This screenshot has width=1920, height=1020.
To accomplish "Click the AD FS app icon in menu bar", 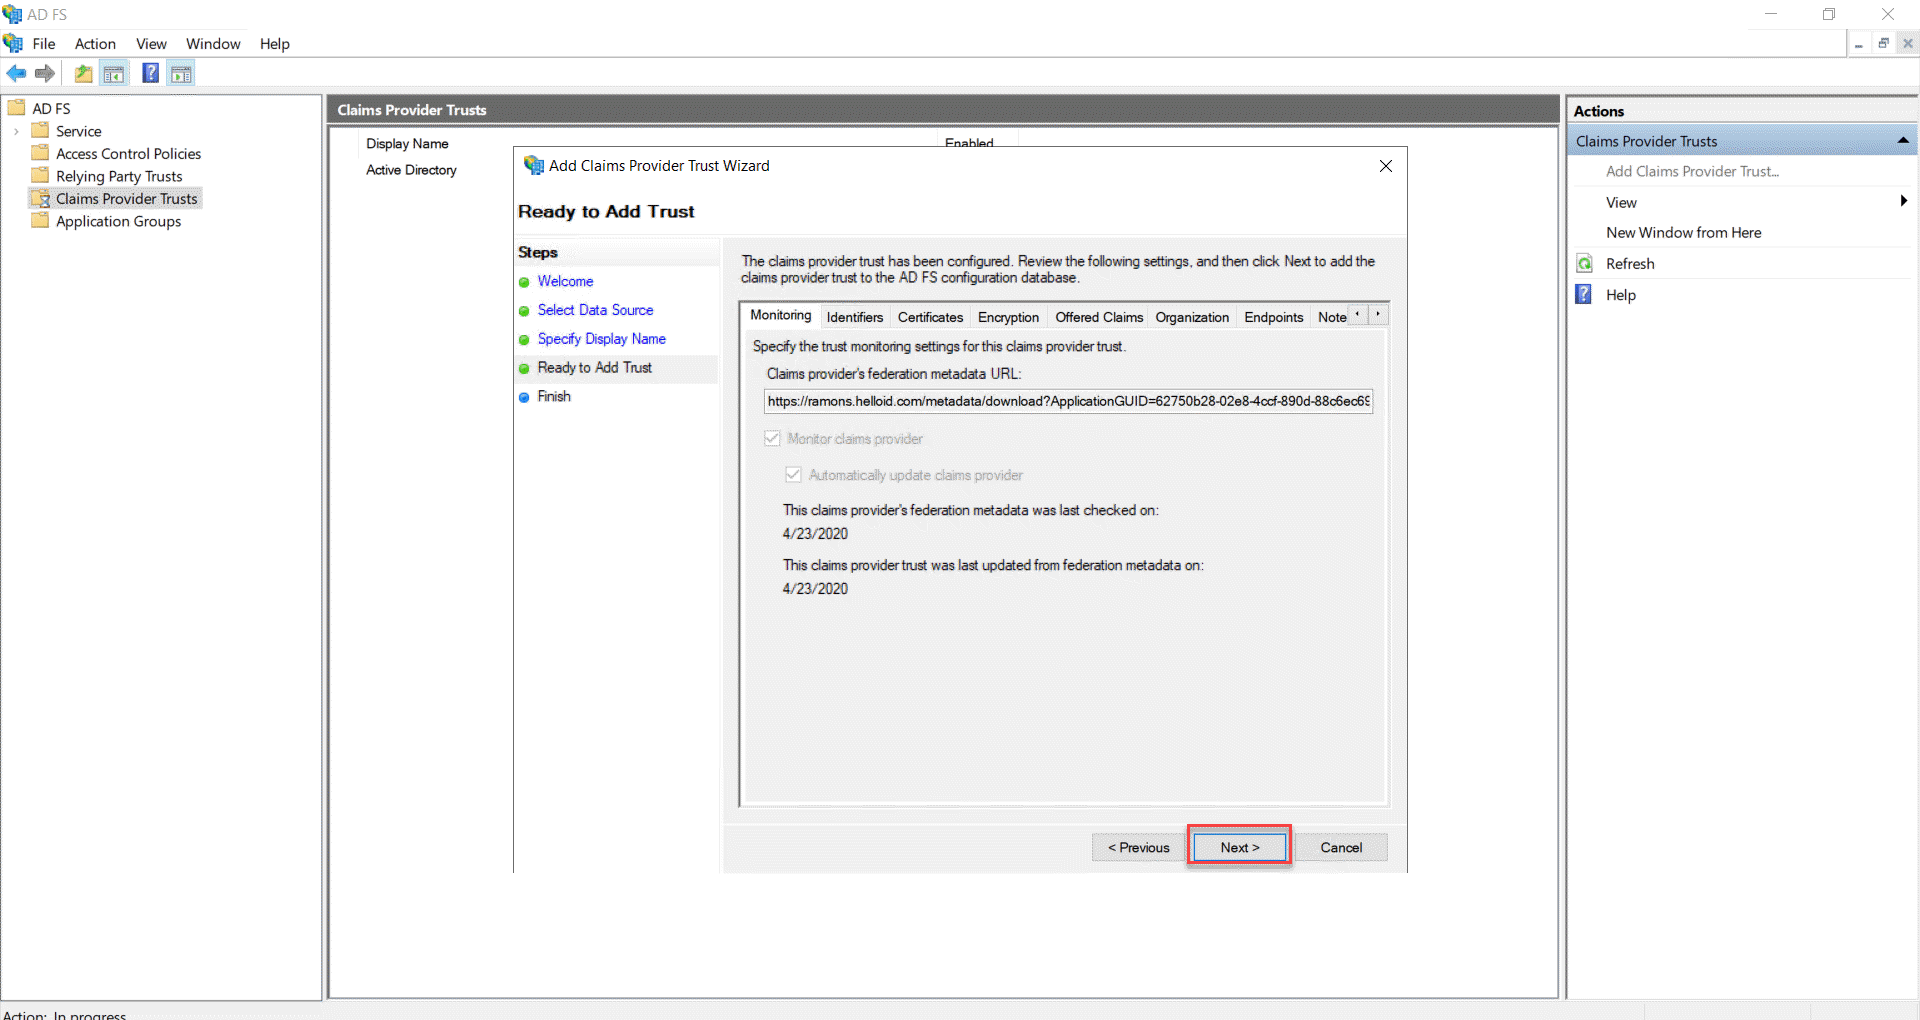I will tap(13, 43).
